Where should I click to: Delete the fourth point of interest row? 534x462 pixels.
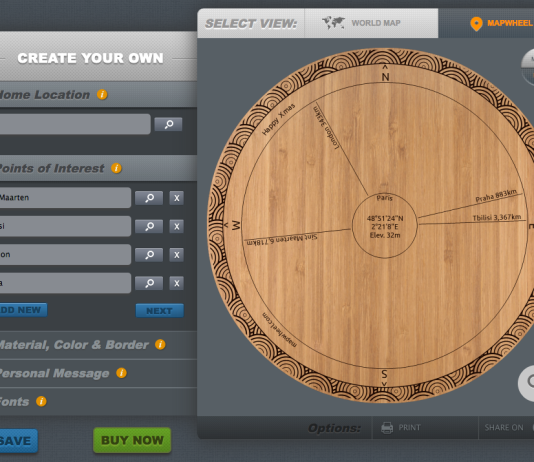[176, 283]
